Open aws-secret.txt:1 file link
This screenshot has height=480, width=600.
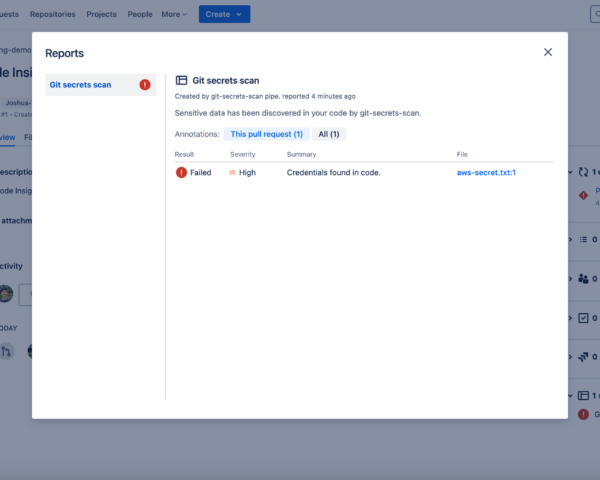pyautogui.click(x=486, y=173)
